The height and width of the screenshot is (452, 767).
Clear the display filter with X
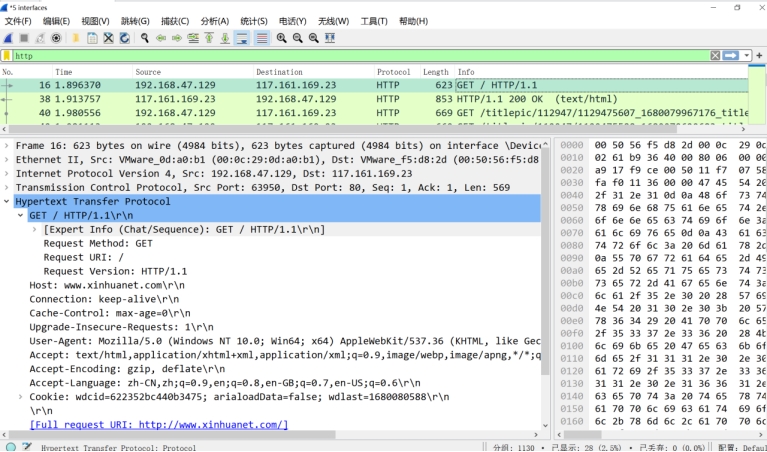pos(715,56)
